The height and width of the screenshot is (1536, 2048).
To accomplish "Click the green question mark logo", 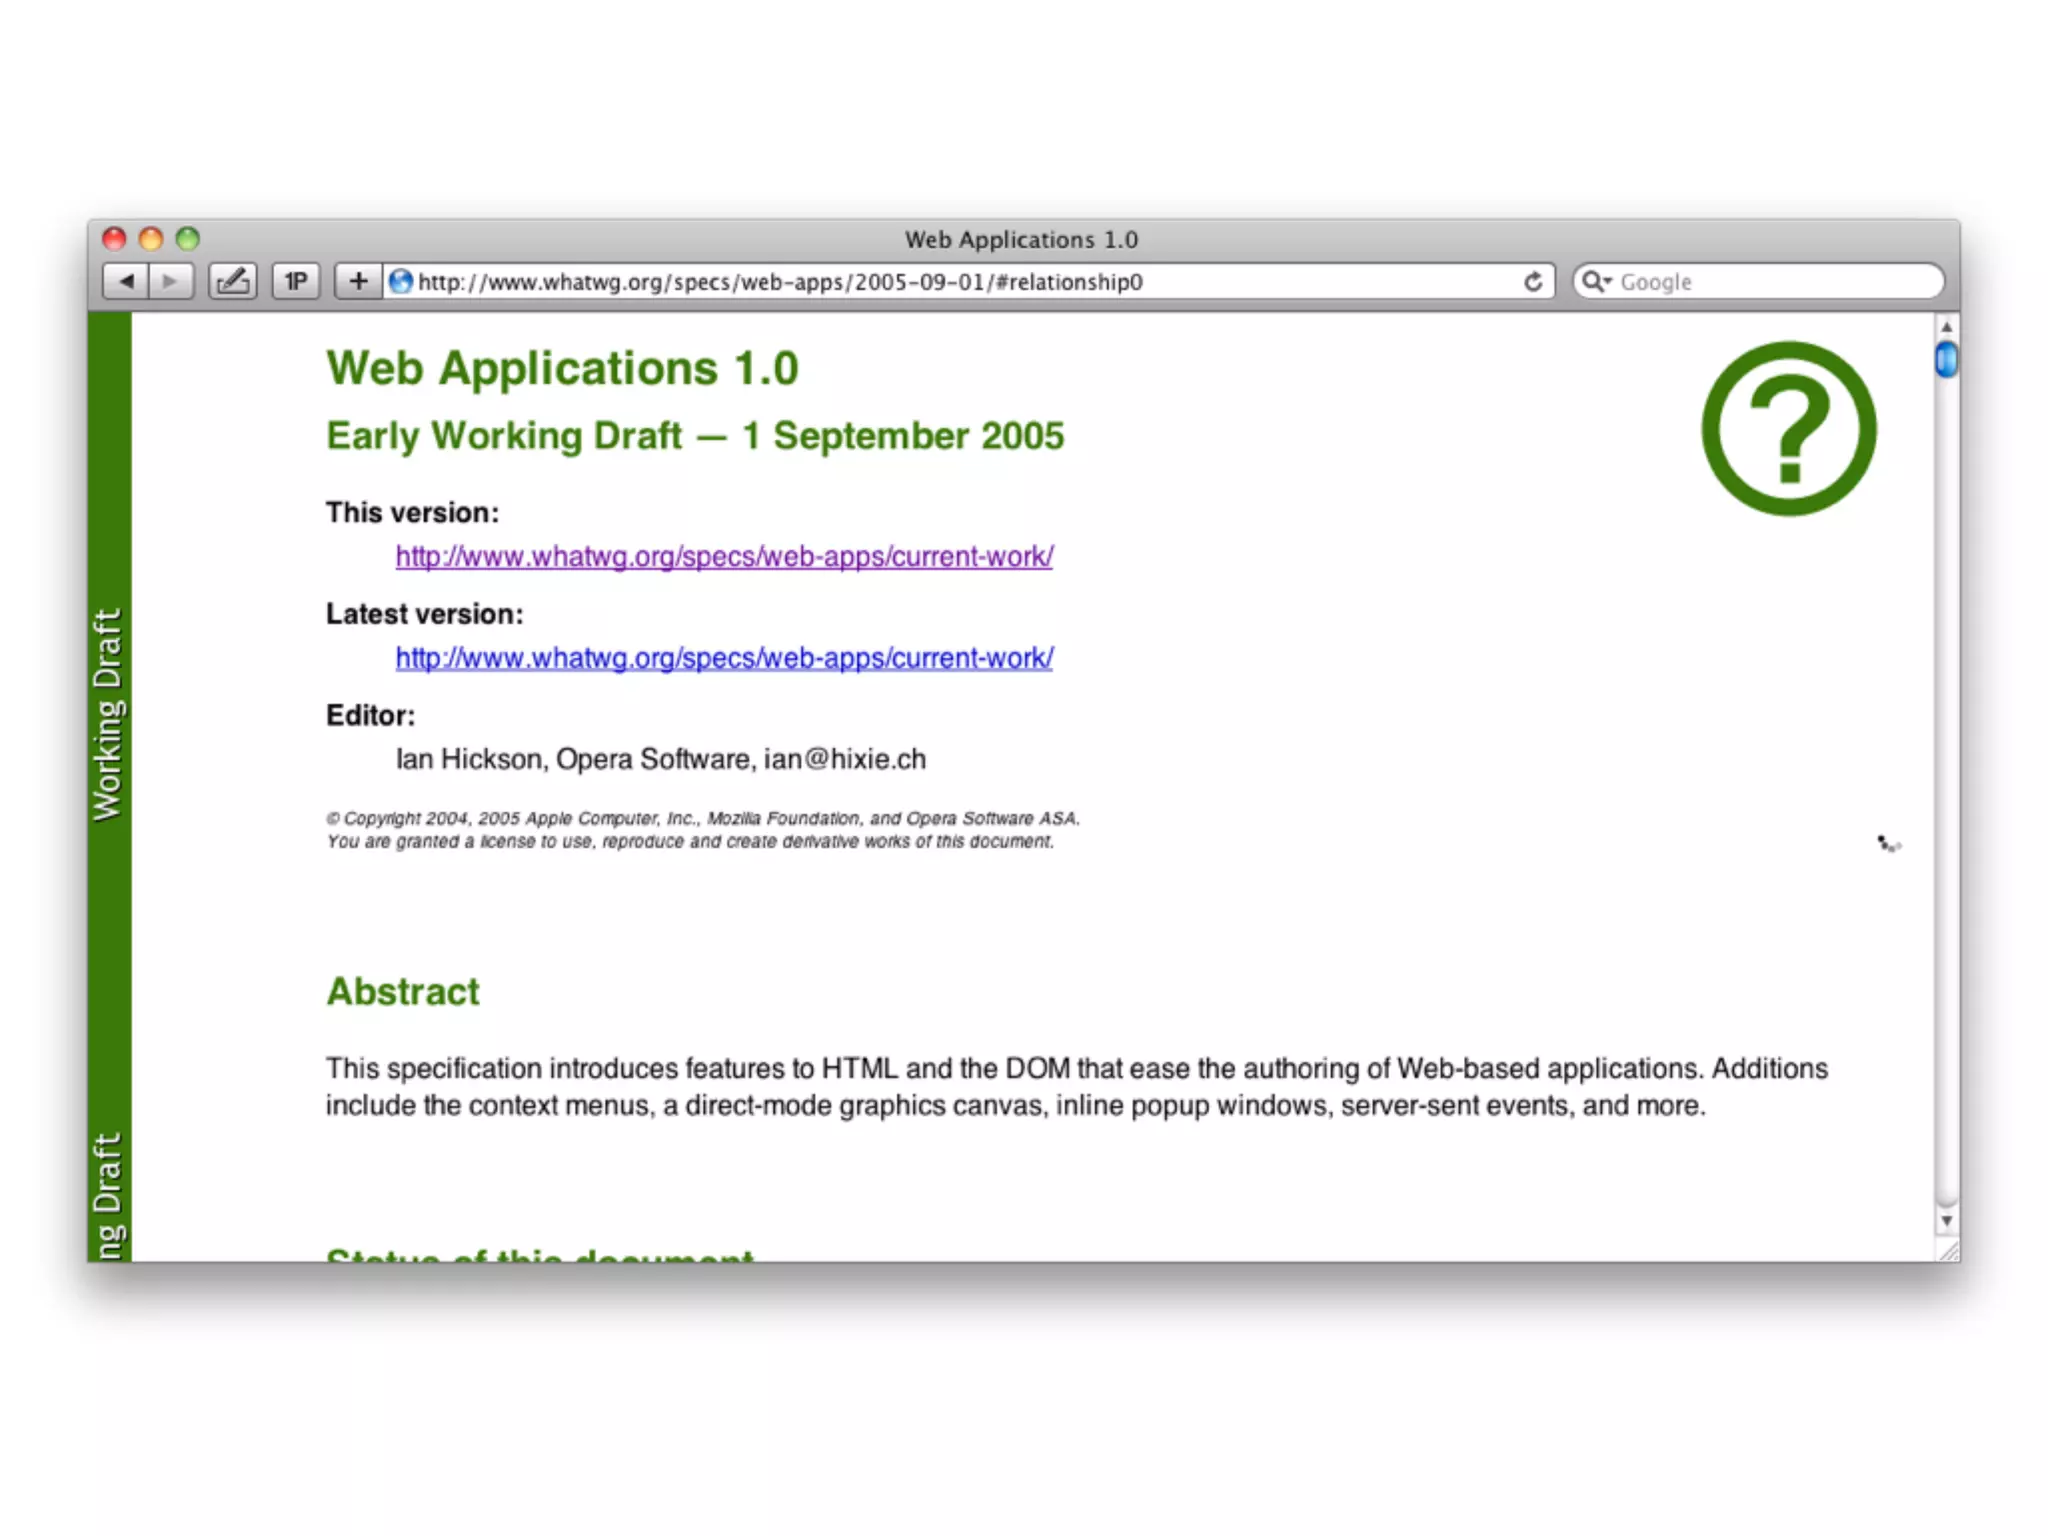I will tap(1788, 429).
